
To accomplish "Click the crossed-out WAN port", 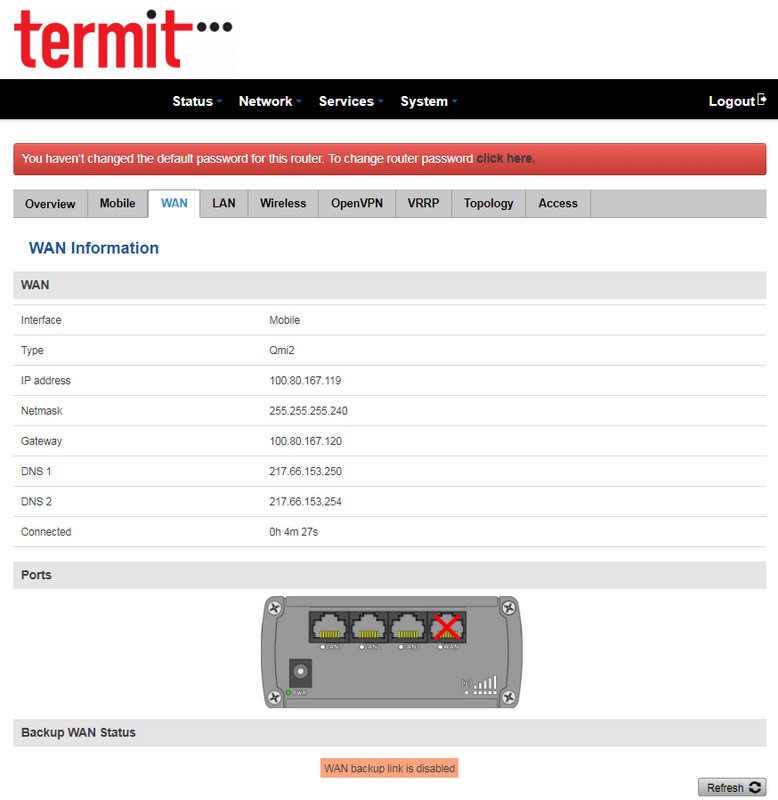I will point(447,627).
